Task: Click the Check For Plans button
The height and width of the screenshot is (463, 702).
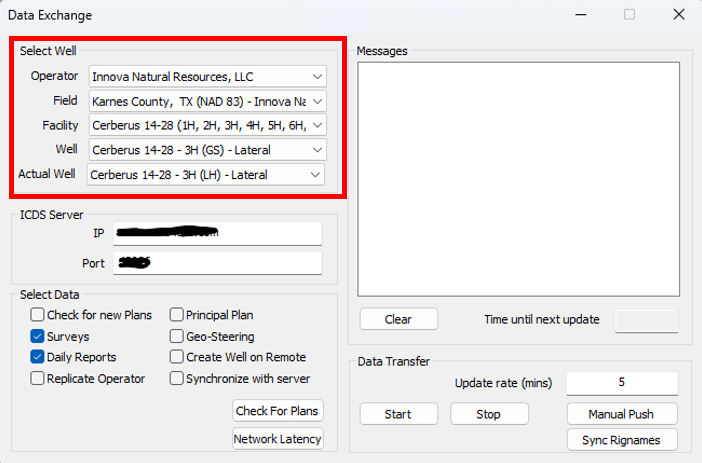Action: (x=277, y=411)
